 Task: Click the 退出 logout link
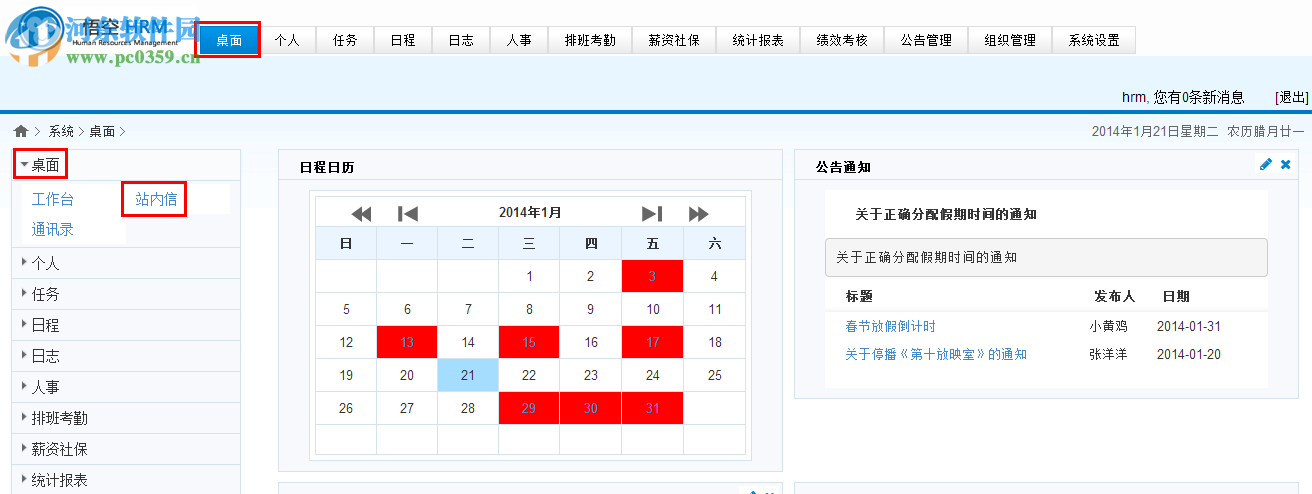tap(1292, 97)
